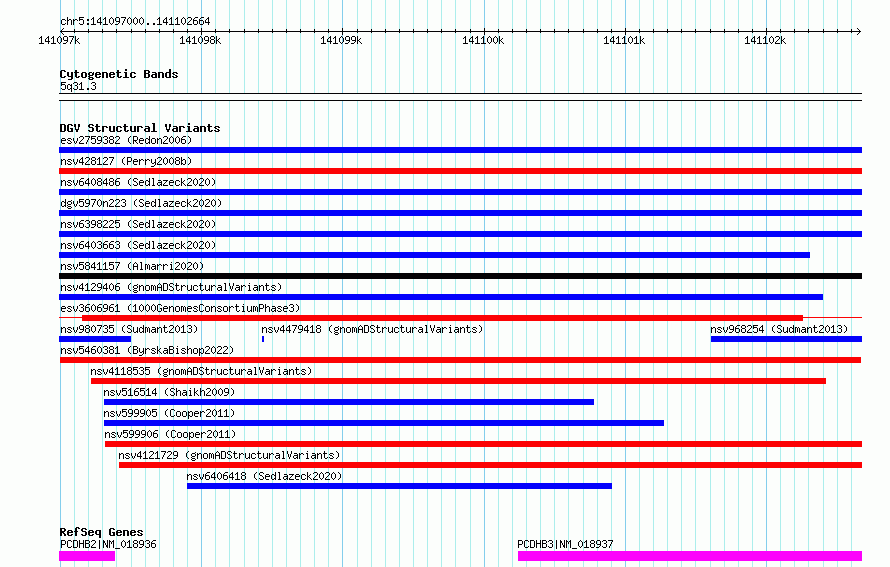Click the blue bar under nsv968254
This screenshot has height=567, width=890.
click(786, 339)
